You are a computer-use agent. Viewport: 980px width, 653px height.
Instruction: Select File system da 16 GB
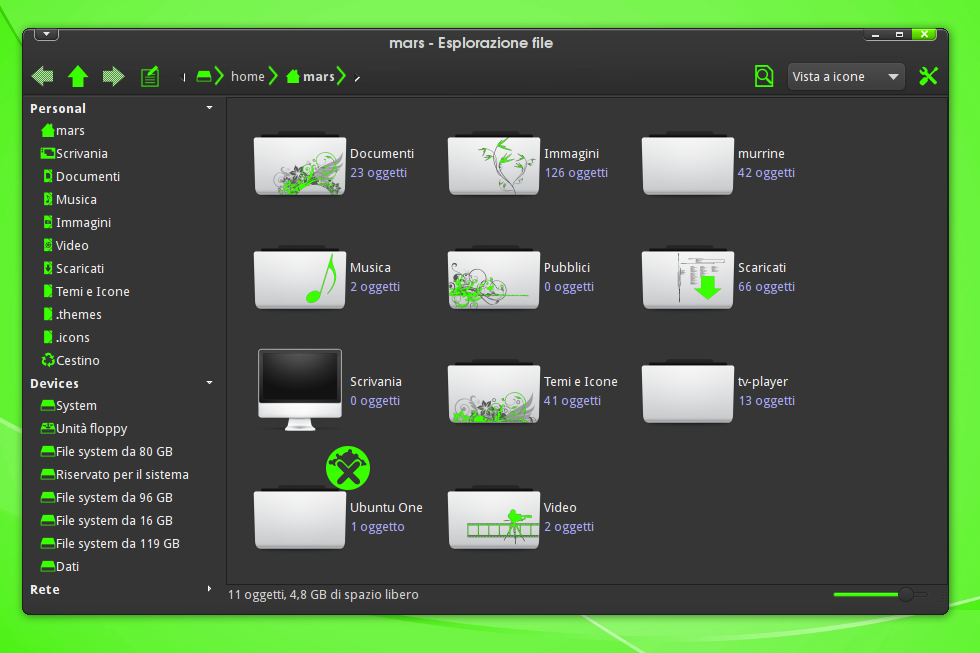coord(106,521)
